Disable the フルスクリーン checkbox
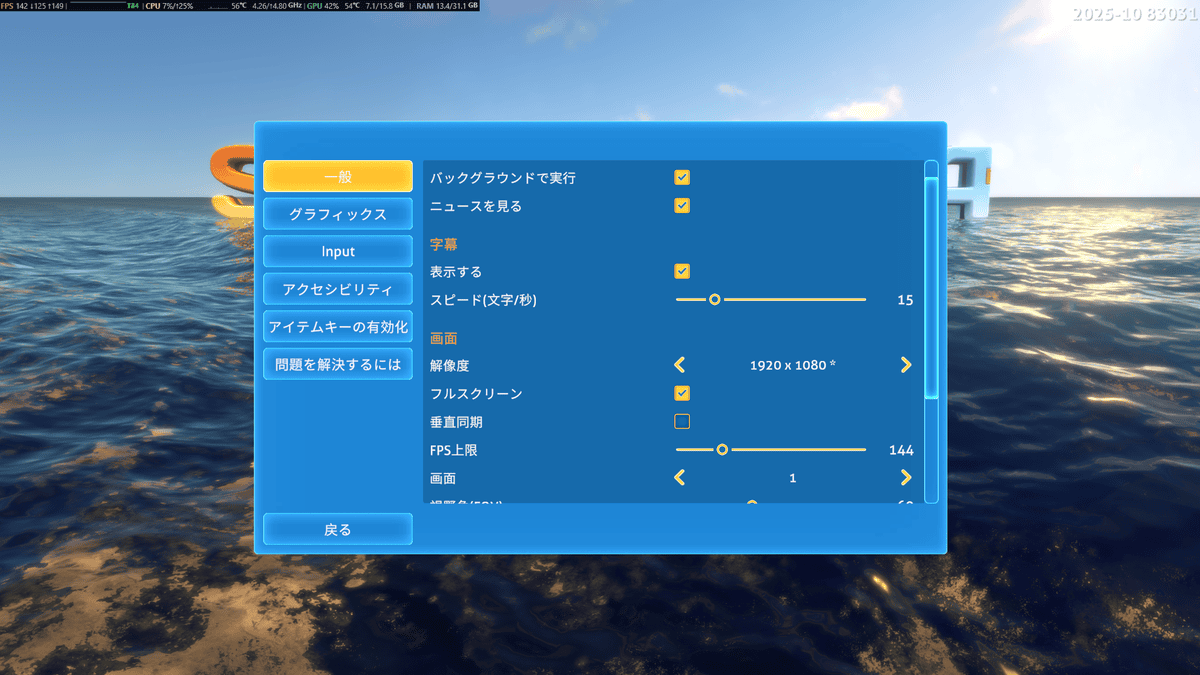This screenshot has width=1200, height=675. (x=682, y=393)
